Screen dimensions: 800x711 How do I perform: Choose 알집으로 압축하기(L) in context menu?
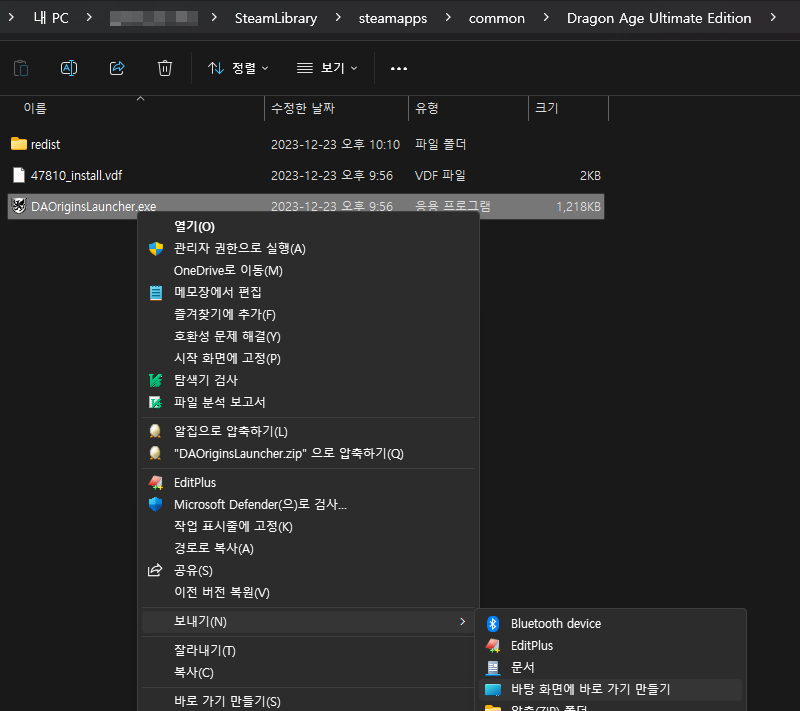click(309, 431)
